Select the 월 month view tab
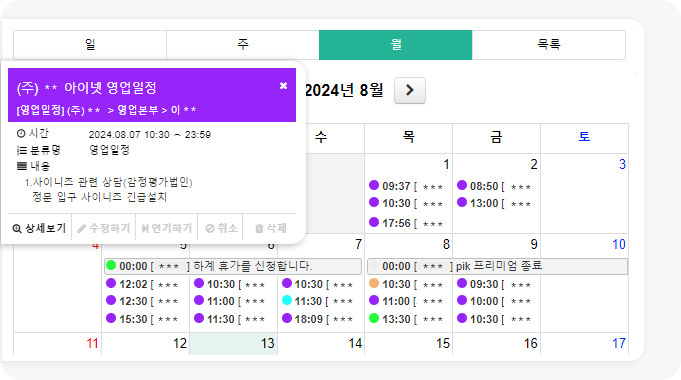Viewport: 681px width, 380px height. (x=395, y=44)
